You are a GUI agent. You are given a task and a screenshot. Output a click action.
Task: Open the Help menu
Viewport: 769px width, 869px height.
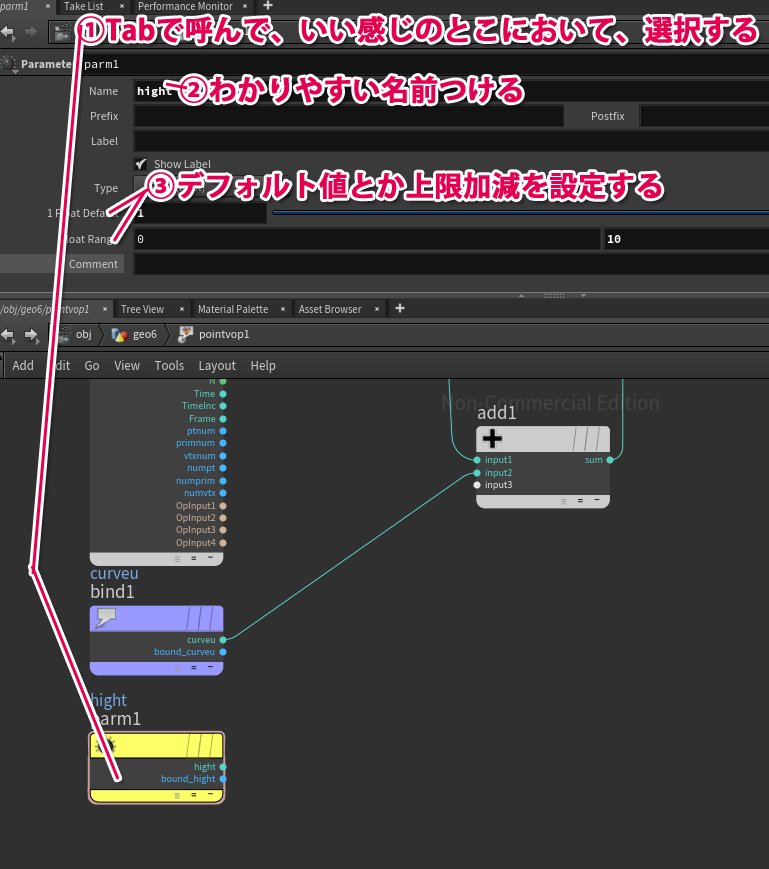[263, 366]
